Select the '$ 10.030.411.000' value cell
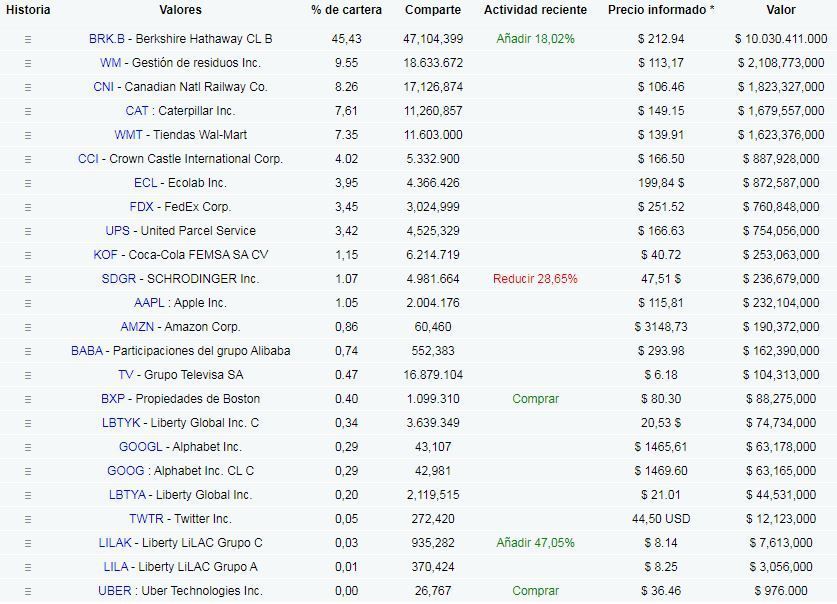The image size is (837, 604). coord(781,39)
